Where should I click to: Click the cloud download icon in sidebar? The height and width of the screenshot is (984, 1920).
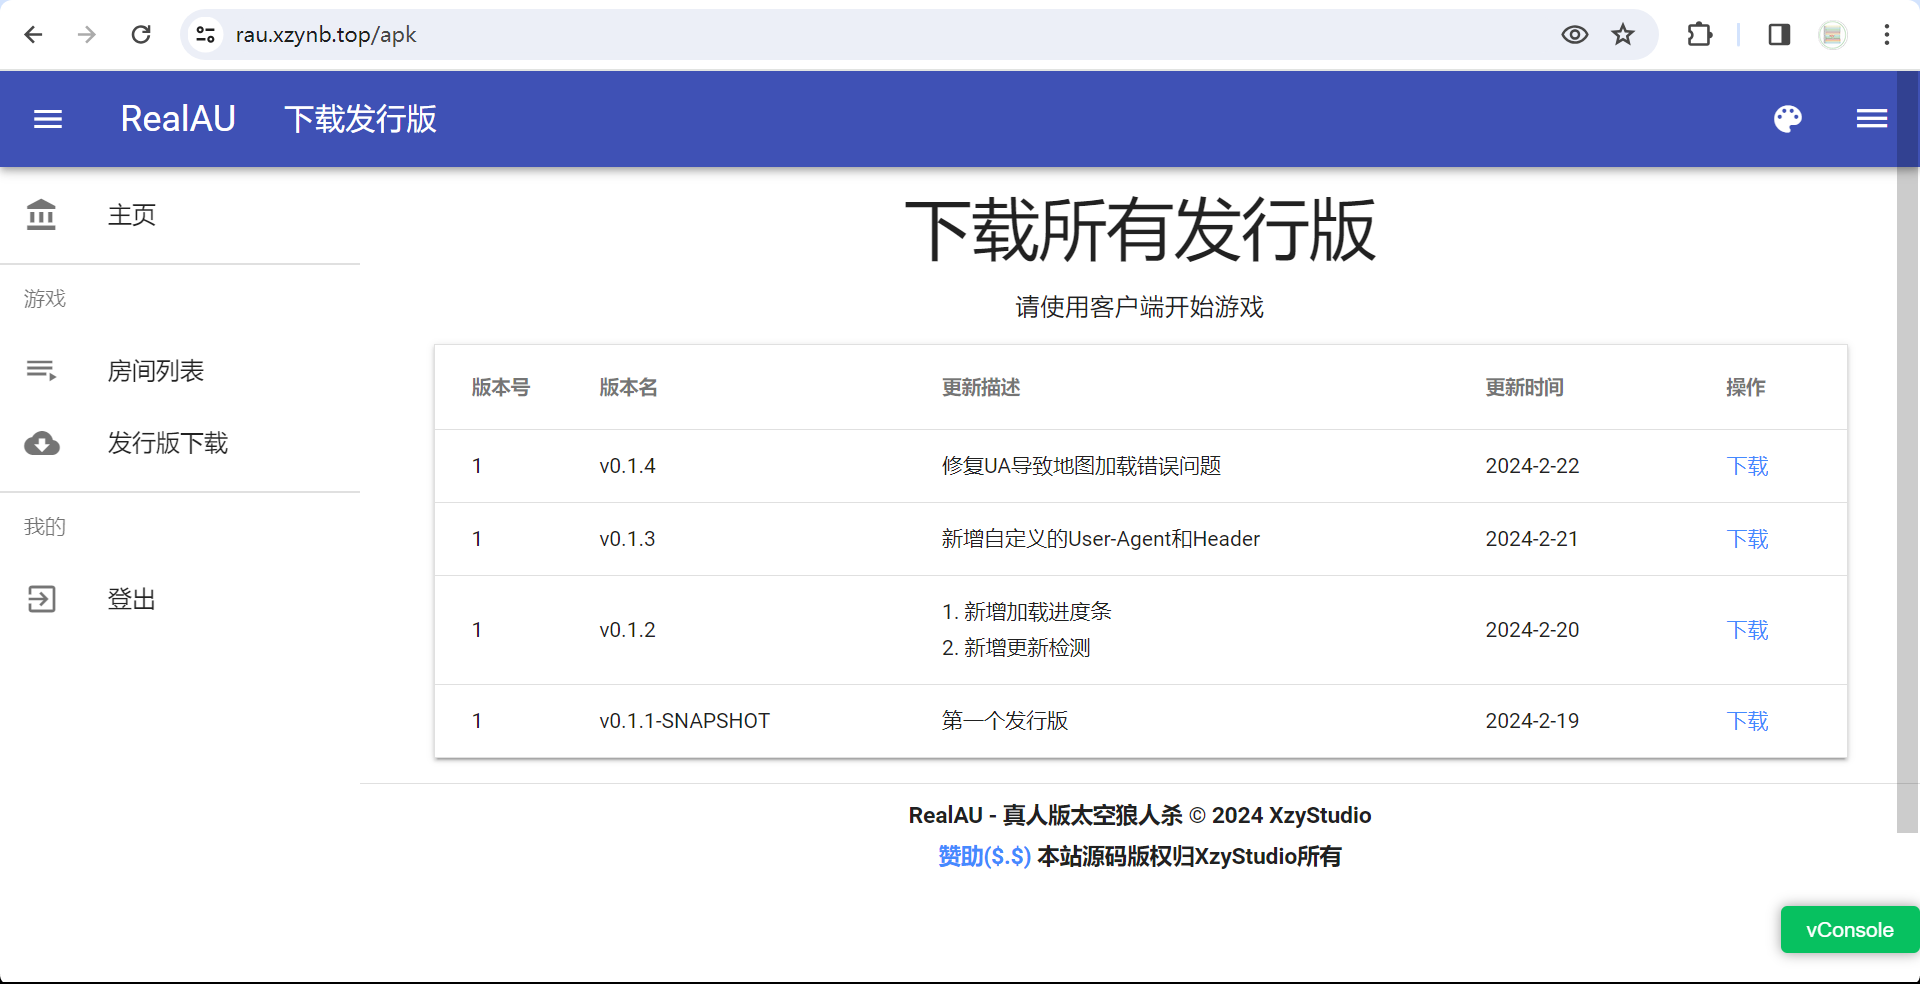pos(41,443)
